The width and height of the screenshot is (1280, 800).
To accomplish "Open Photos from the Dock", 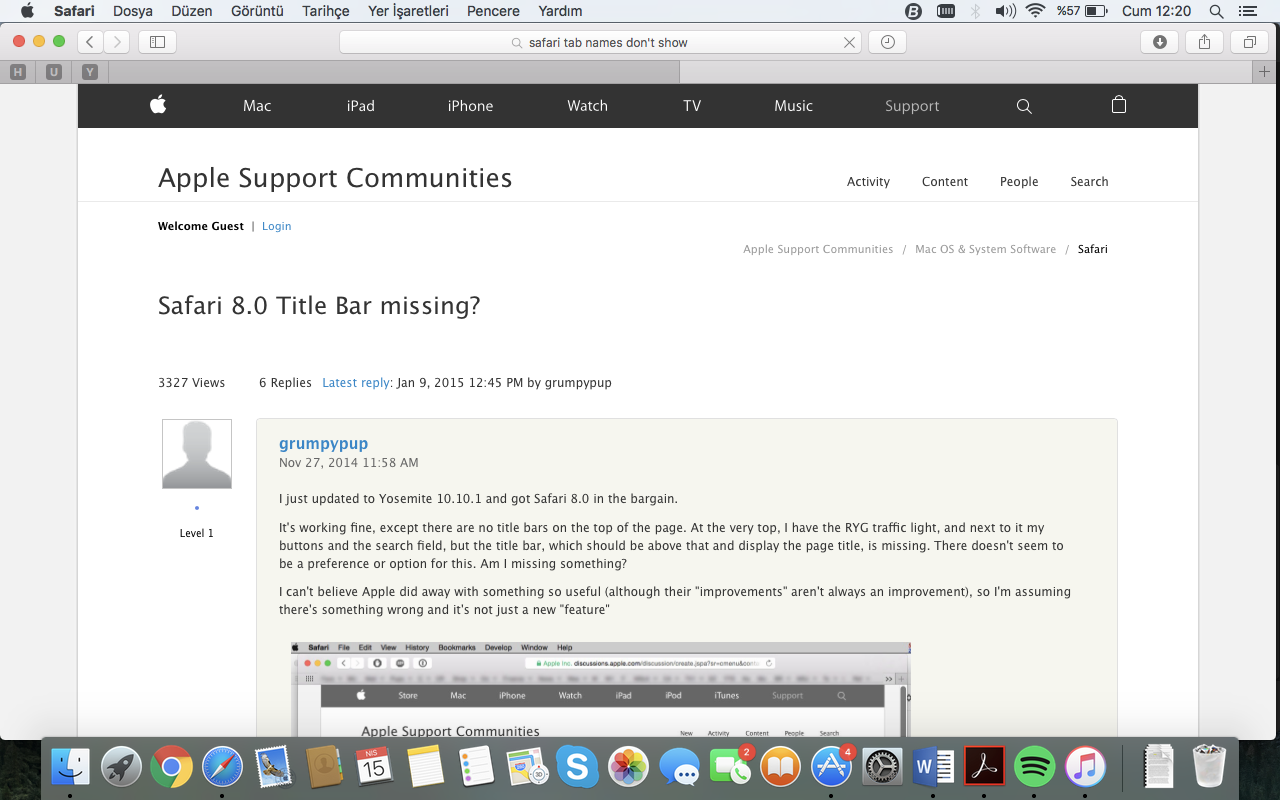I will coord(629,767).
